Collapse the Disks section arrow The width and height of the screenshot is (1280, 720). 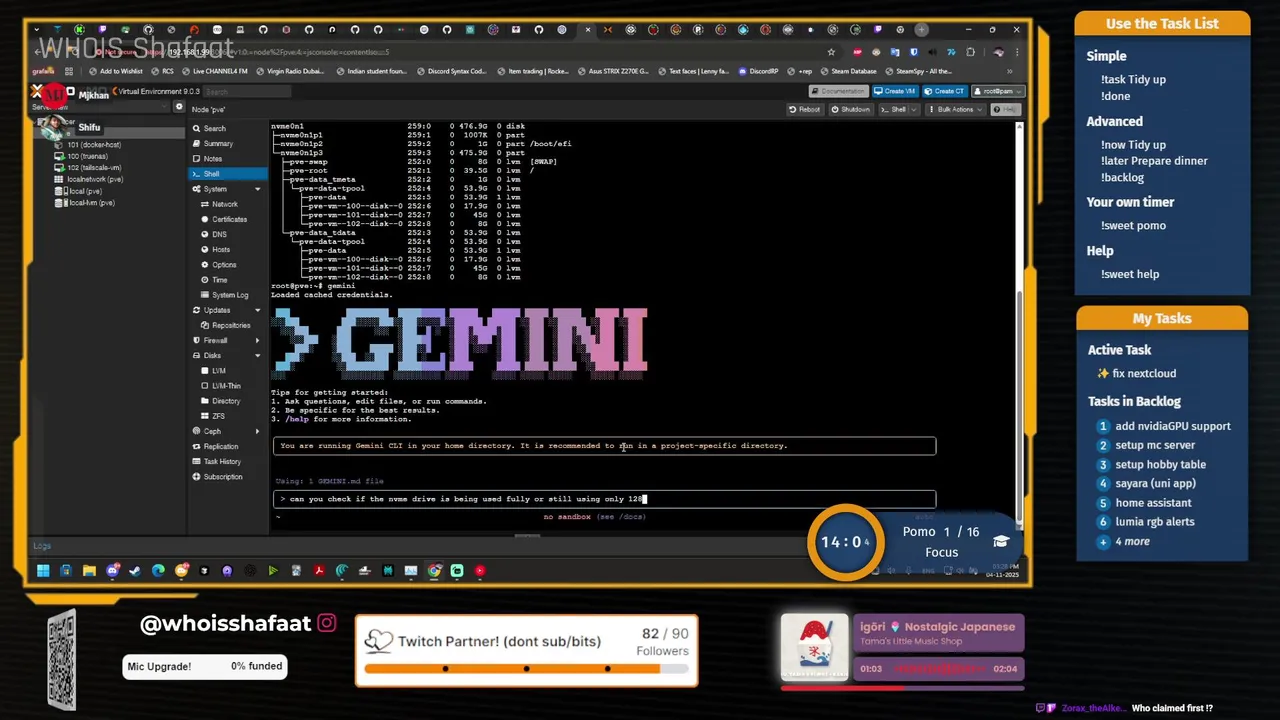(x=257, y=355)
